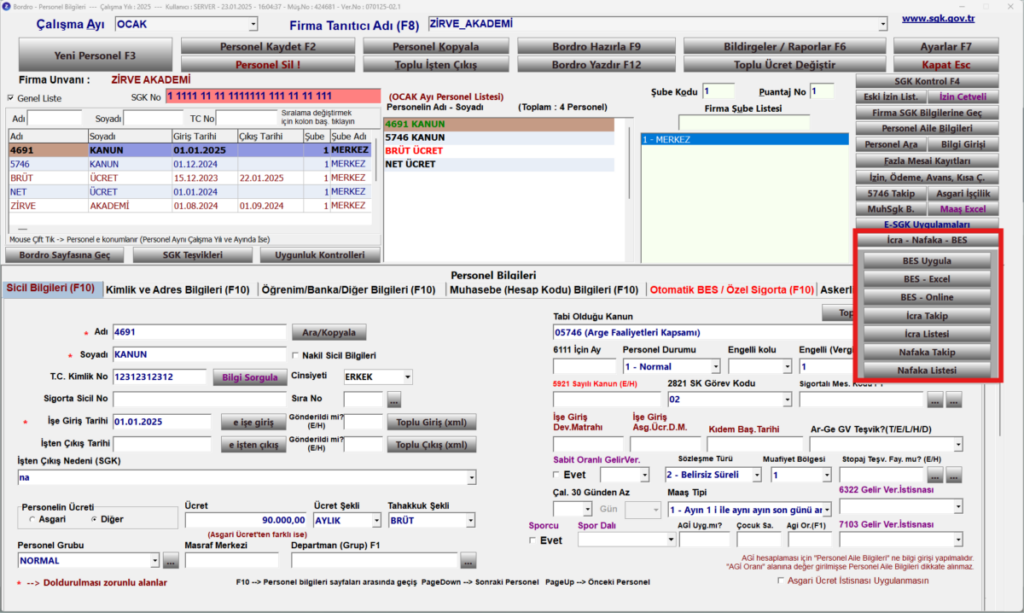Tick Evet under Sabit Oranlı GelirVer.

click(x=556, y=475)
